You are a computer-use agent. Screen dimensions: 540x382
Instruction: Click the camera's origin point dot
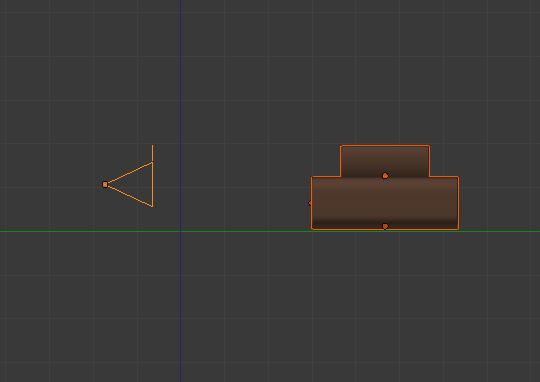(105, 185)
